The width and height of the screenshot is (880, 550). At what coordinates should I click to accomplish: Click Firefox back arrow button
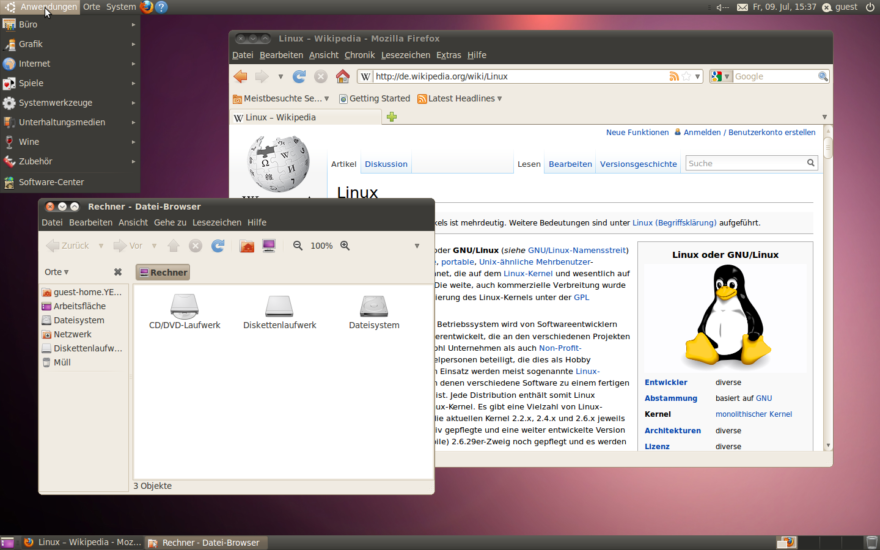[x=241, y=76]
